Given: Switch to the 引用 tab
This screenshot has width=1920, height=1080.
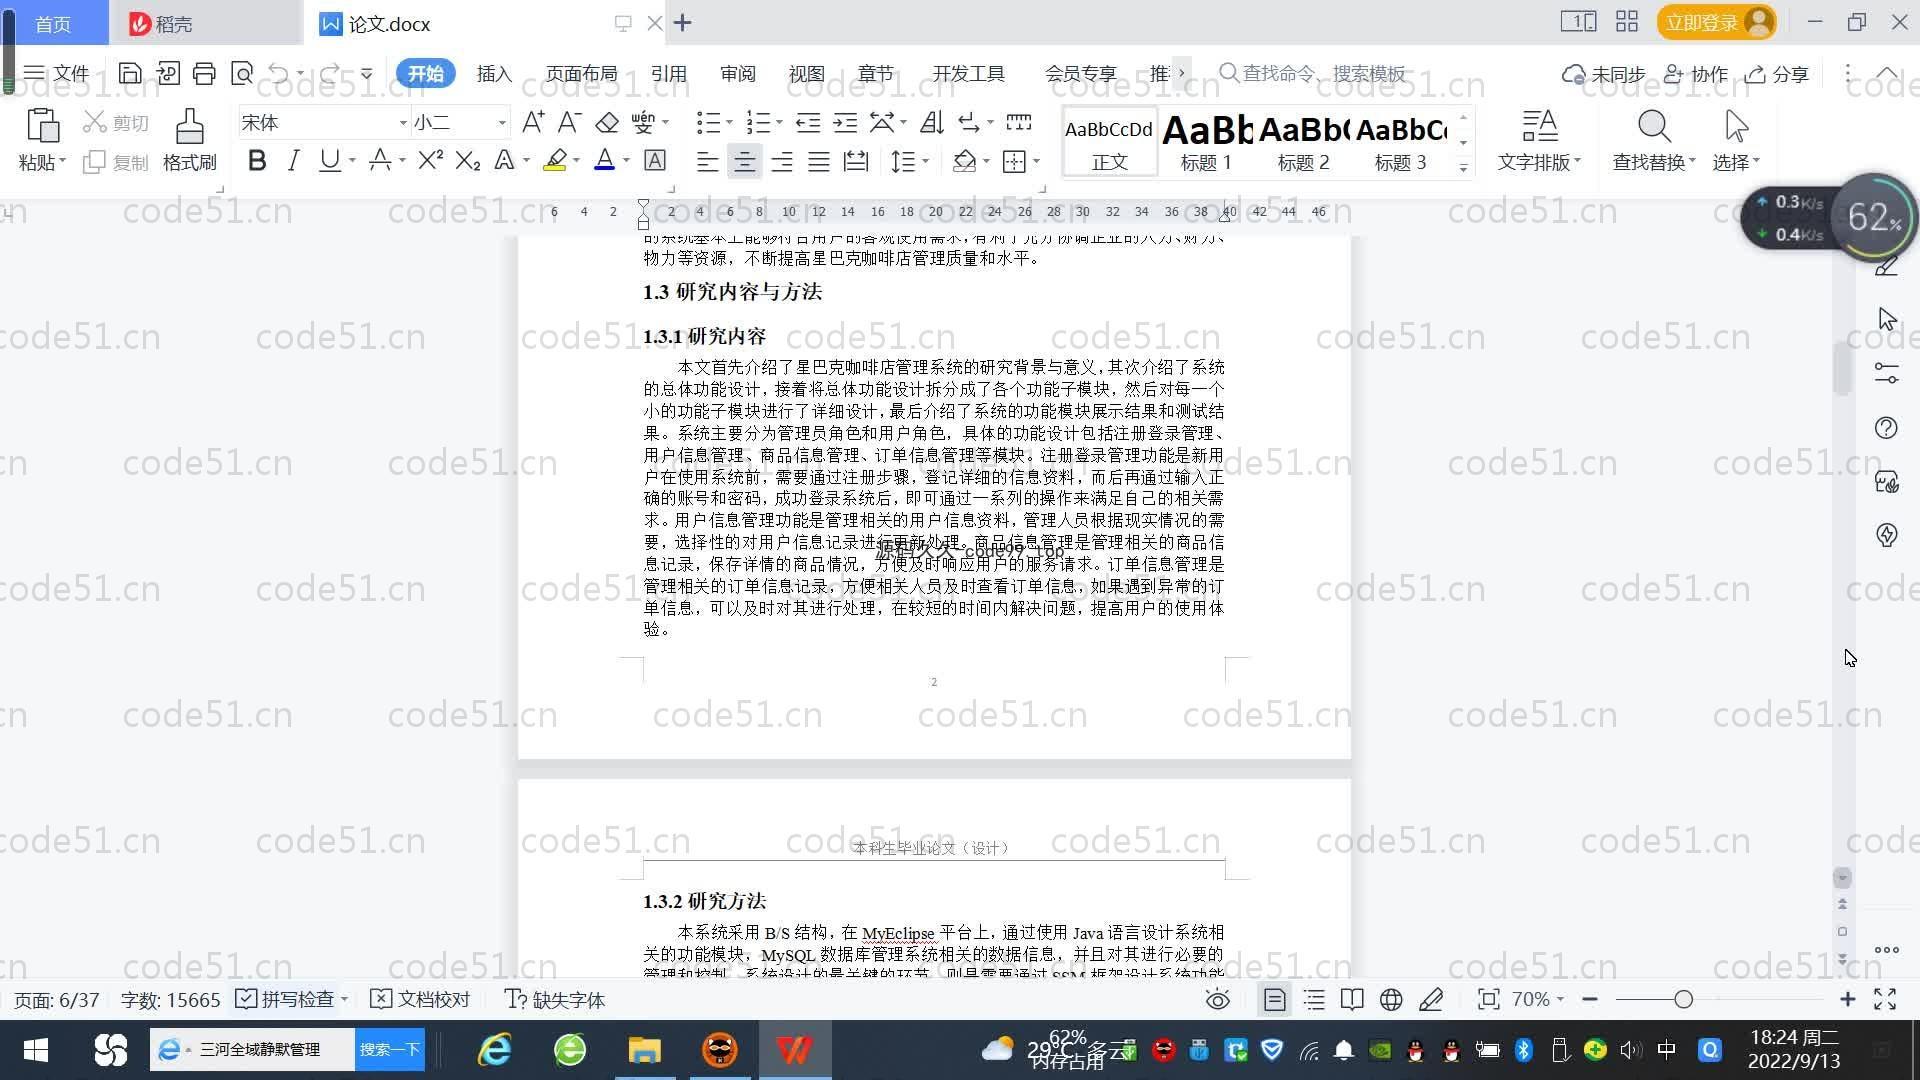Looking at the screenshot, I should tap(668, 73).
